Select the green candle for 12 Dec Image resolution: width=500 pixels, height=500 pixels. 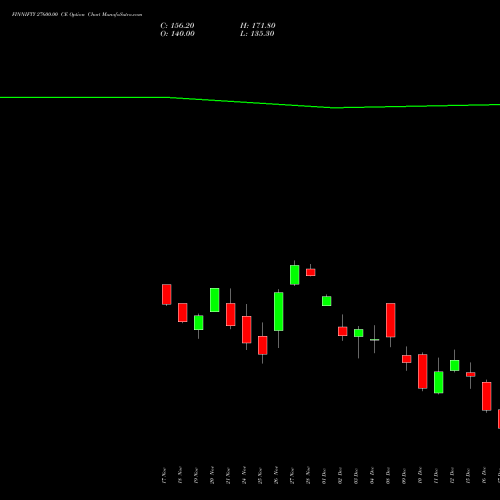(455, 365)
